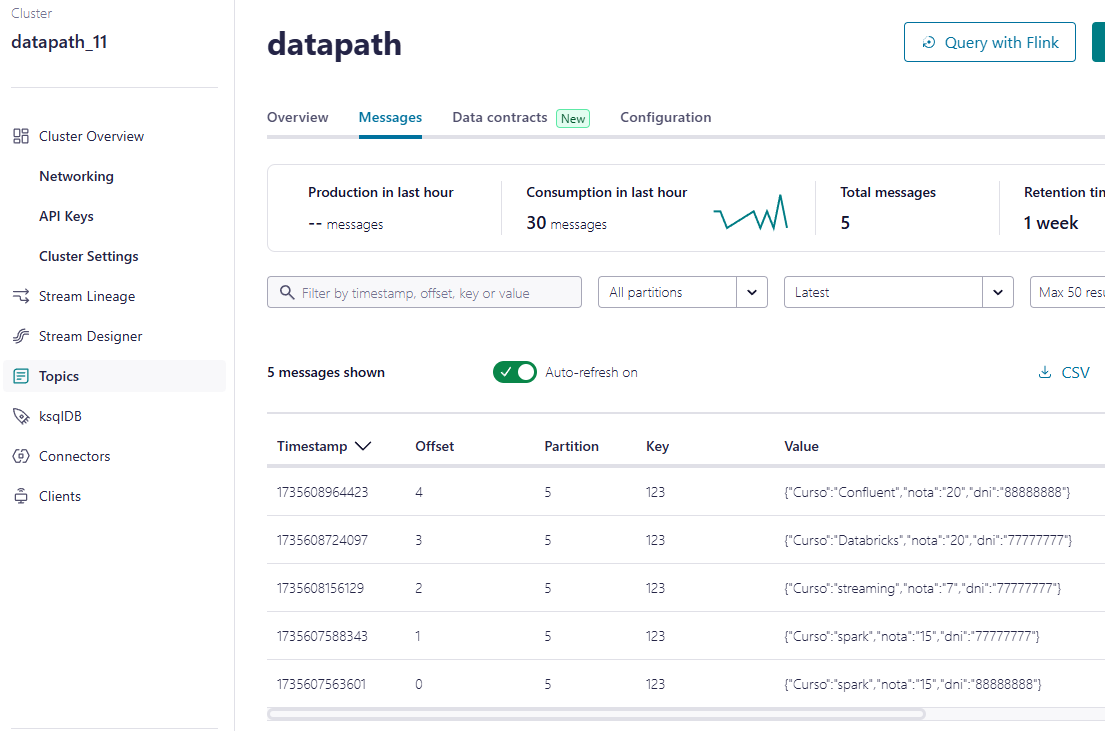Click timestamp 1735608724097

pyautogui.click(x=322, y=540)
